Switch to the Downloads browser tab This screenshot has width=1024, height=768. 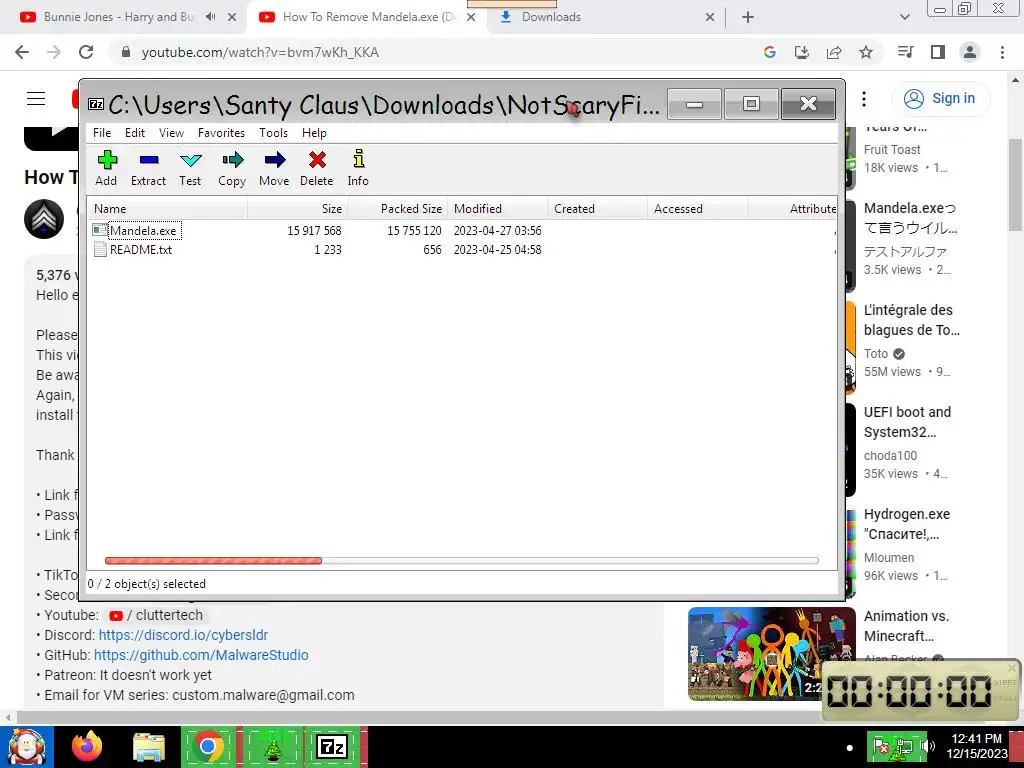[550, 17]
